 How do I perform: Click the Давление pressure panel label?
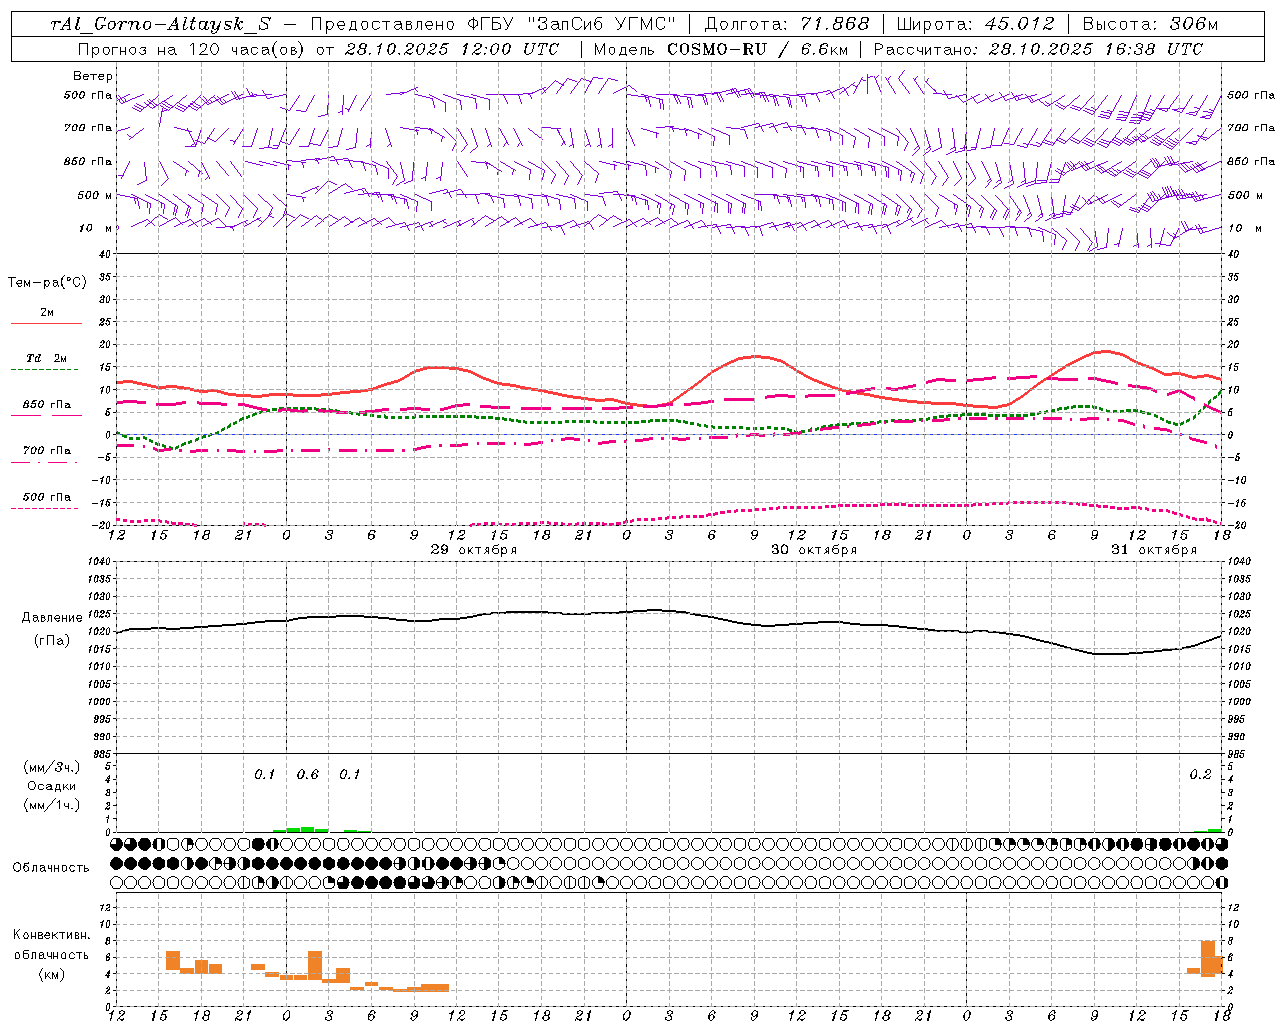pyautogui.click(x=52, y=618)
